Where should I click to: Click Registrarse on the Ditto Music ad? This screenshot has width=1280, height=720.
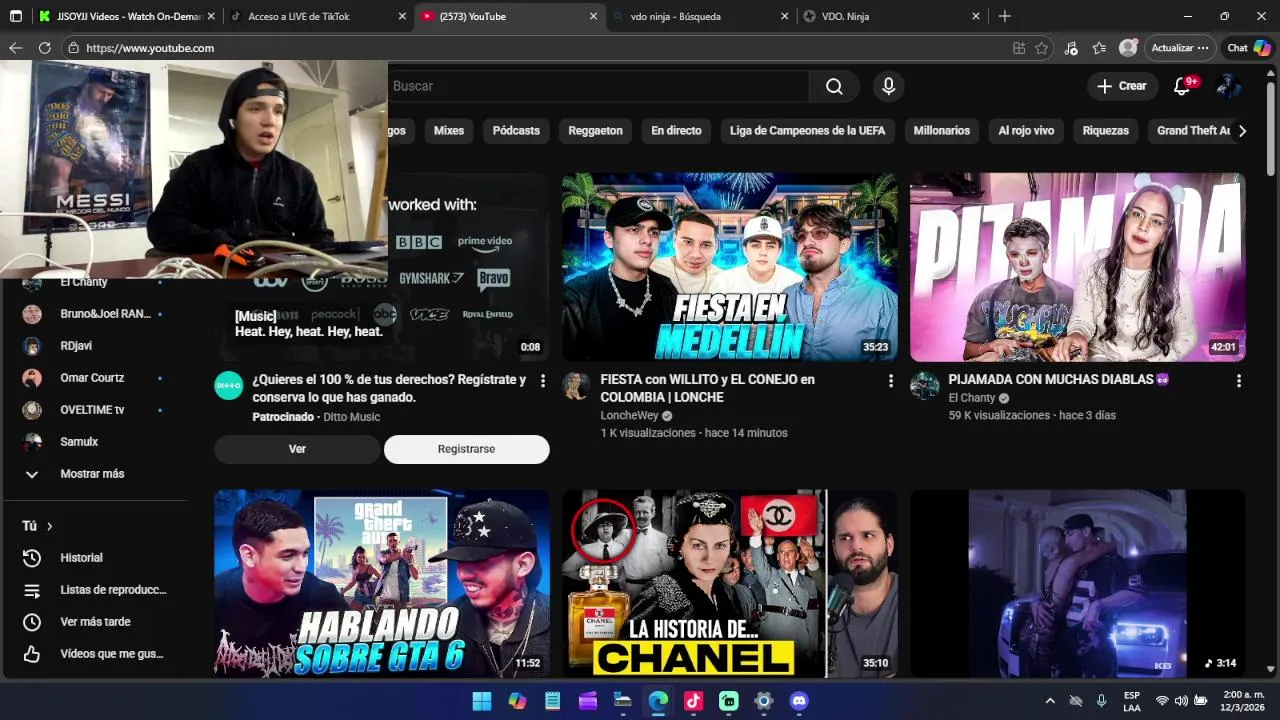[466, 449]
